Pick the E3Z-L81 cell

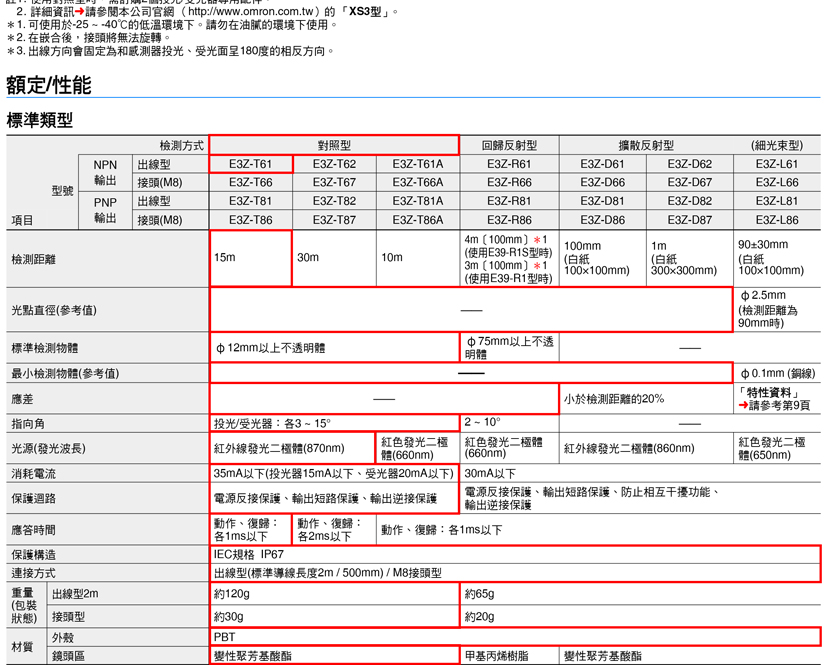[777, 201]
